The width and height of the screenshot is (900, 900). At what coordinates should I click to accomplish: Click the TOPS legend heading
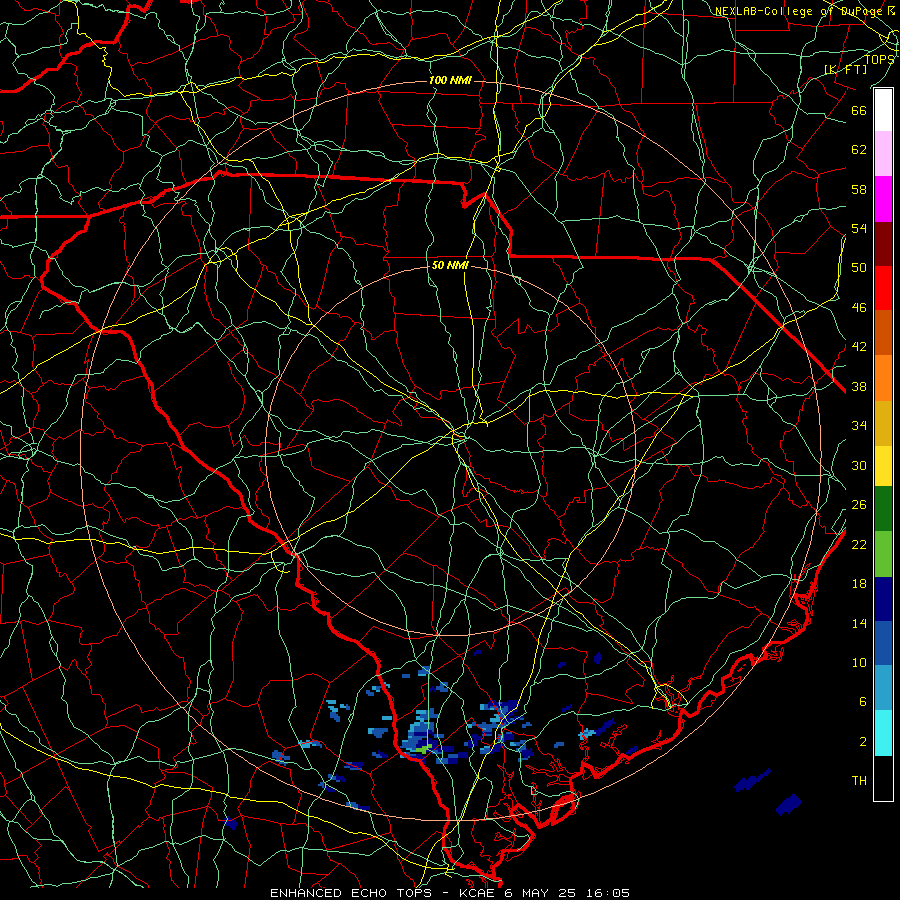[x=879, y=59]
